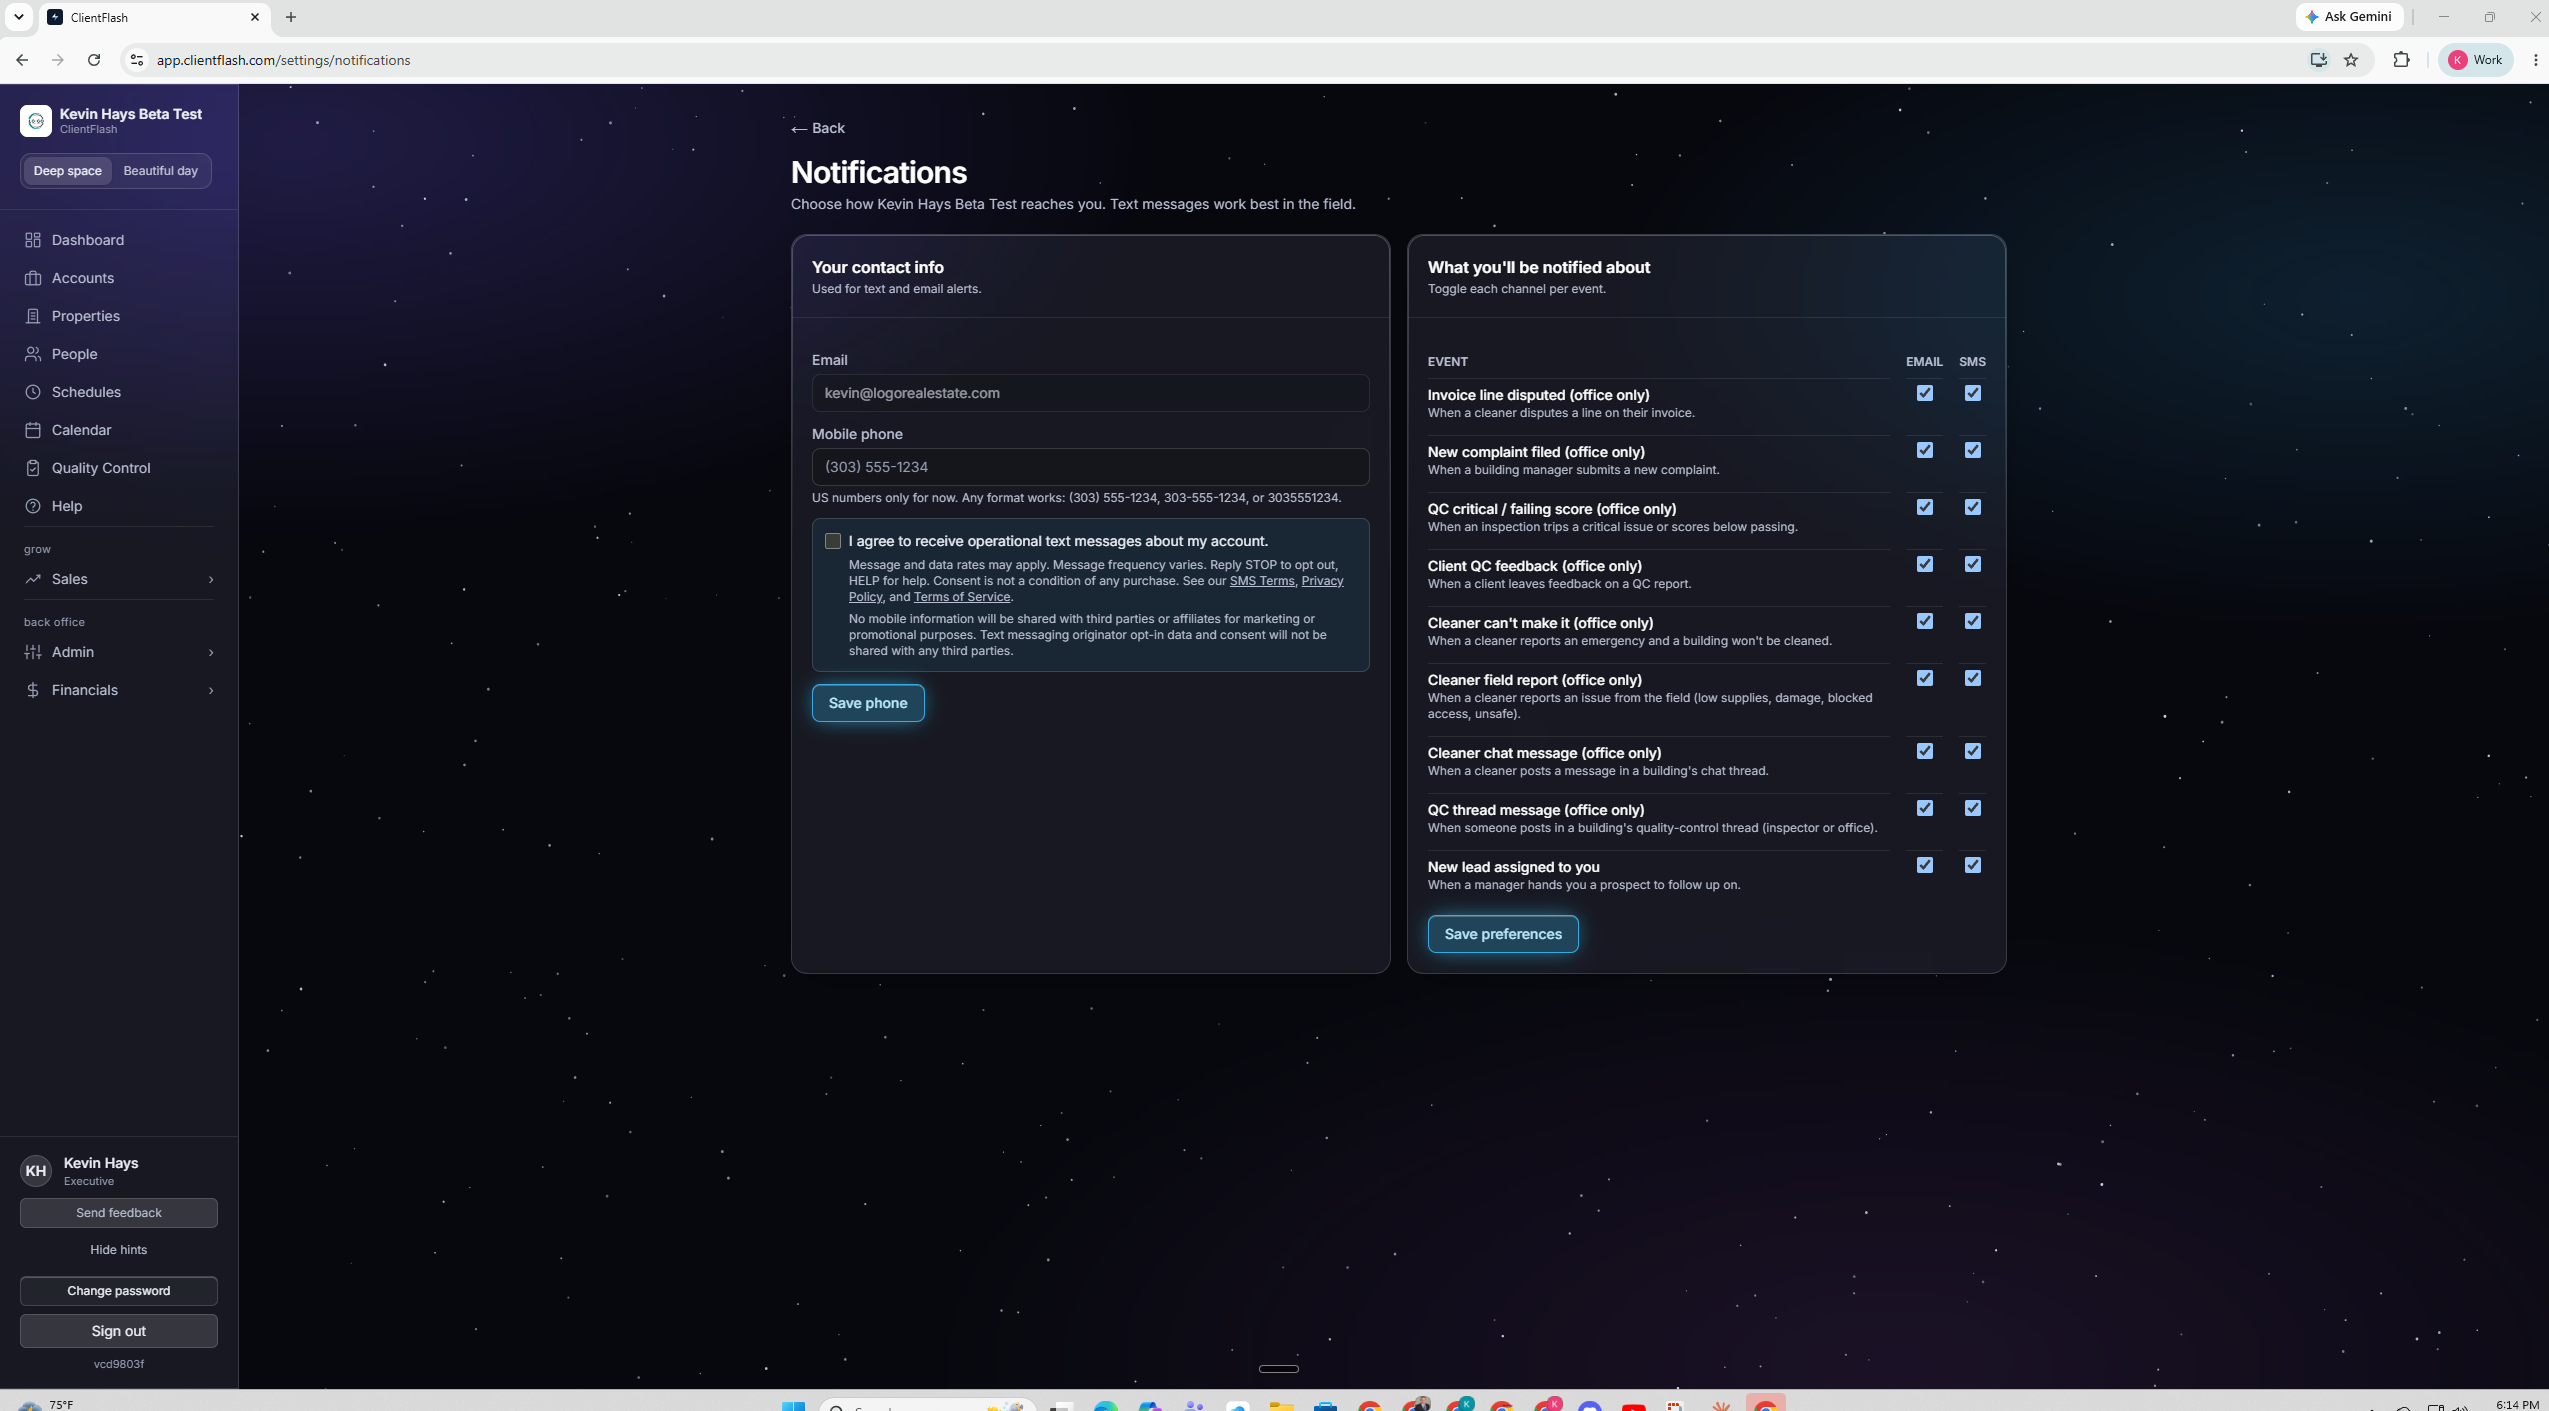
Task: Toggle Email for Cleaner can't make it
Action: [1924, 621]
